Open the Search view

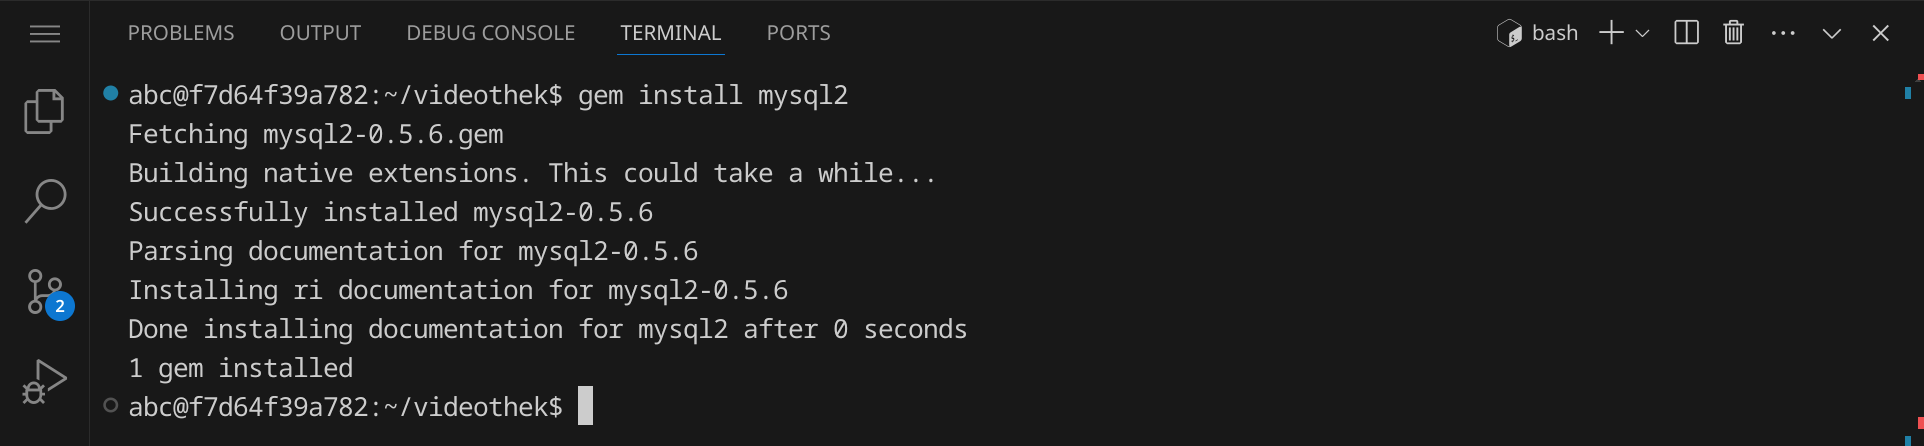[45, 200]
